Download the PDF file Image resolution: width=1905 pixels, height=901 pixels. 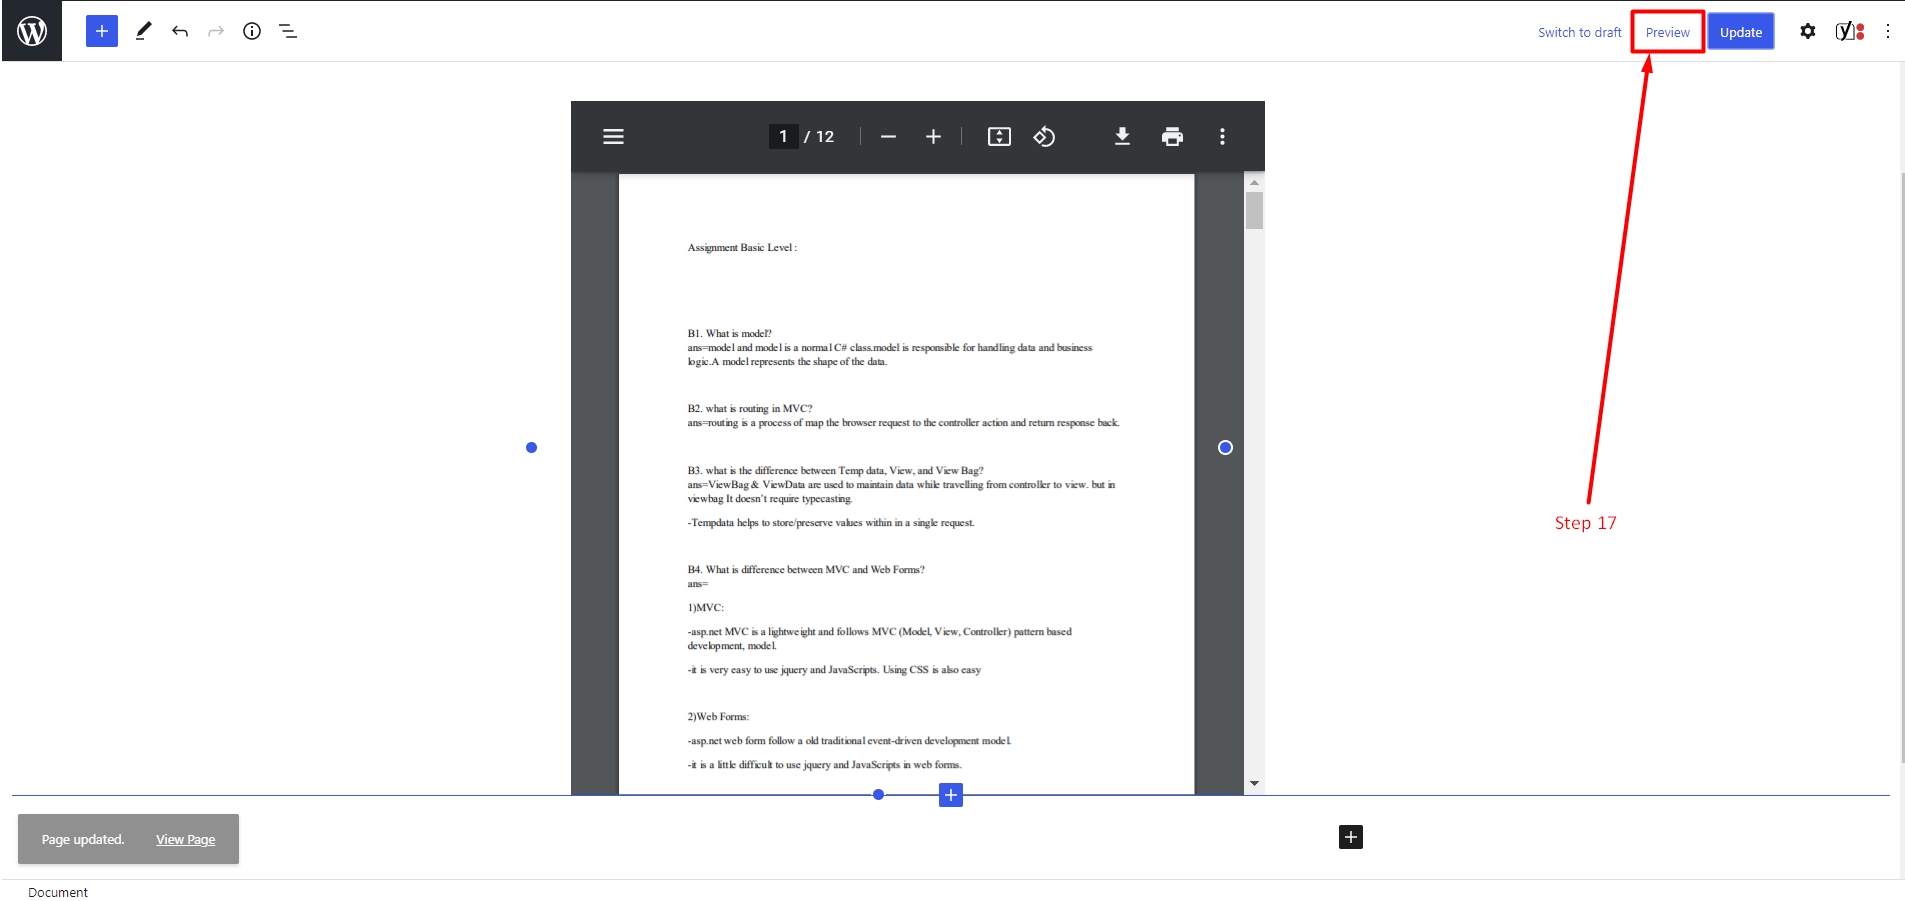click(x=1122, y=137)
